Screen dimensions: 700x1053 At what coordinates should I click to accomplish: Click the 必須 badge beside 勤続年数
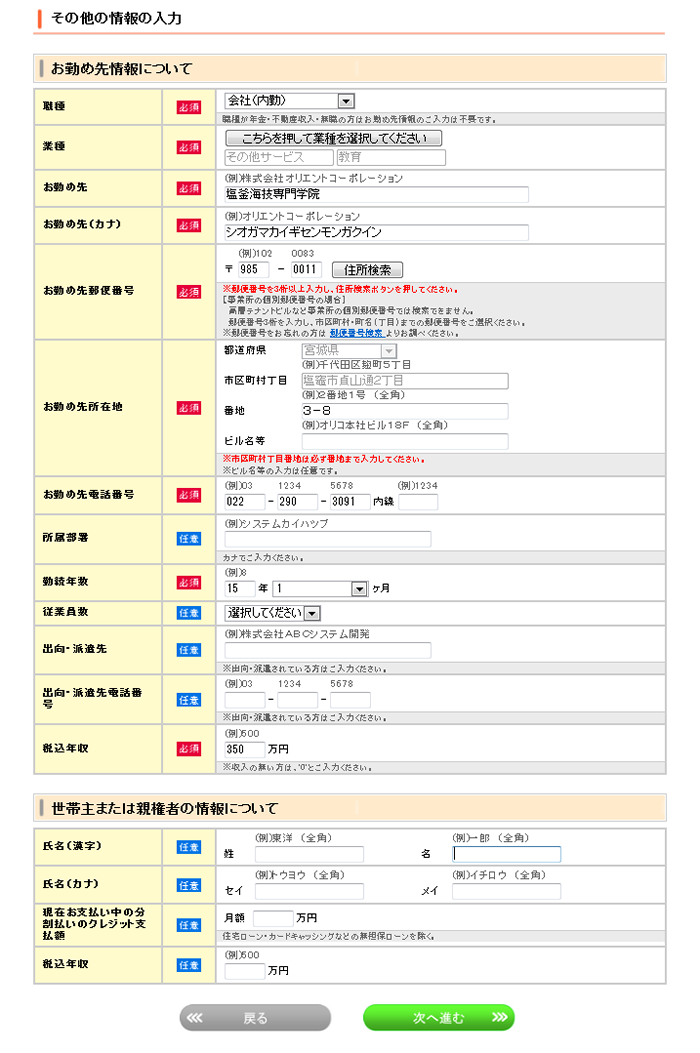tap(189, 583)
